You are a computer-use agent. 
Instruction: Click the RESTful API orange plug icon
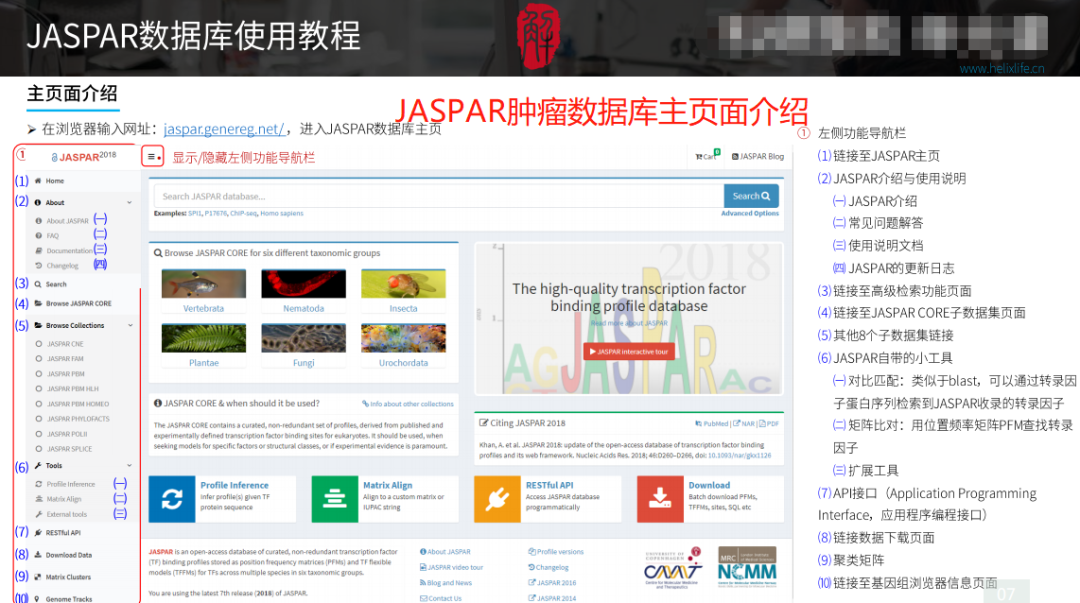497,498
